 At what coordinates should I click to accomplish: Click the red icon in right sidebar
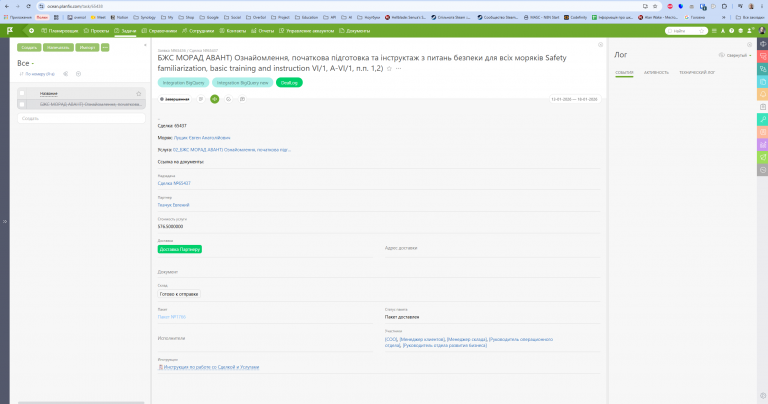[x=763, y=56]
